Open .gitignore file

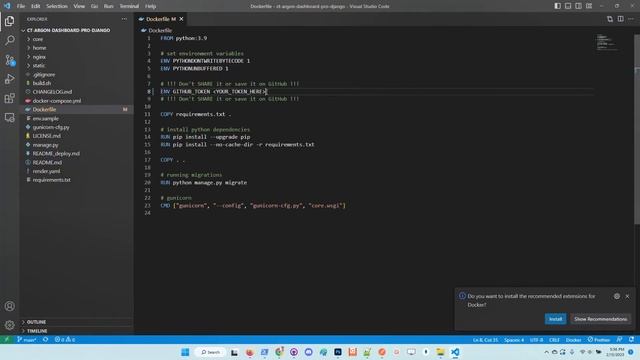(76, 74)
